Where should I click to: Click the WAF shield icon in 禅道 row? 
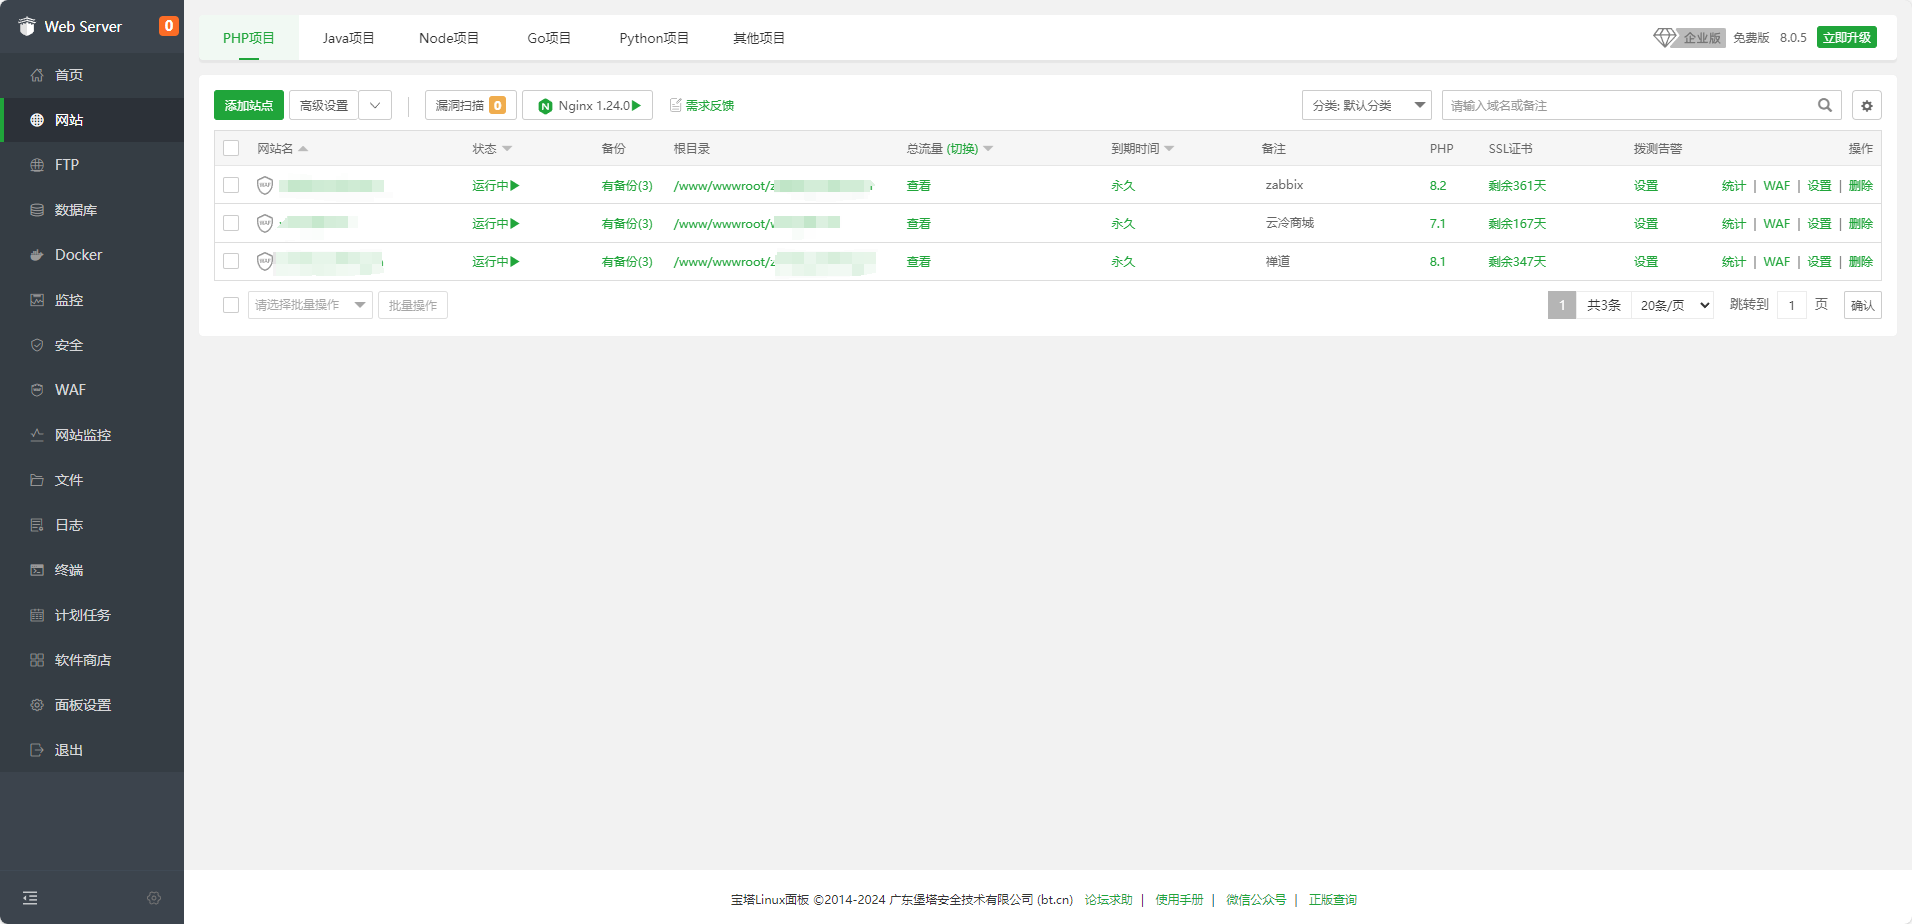[265, 261]
